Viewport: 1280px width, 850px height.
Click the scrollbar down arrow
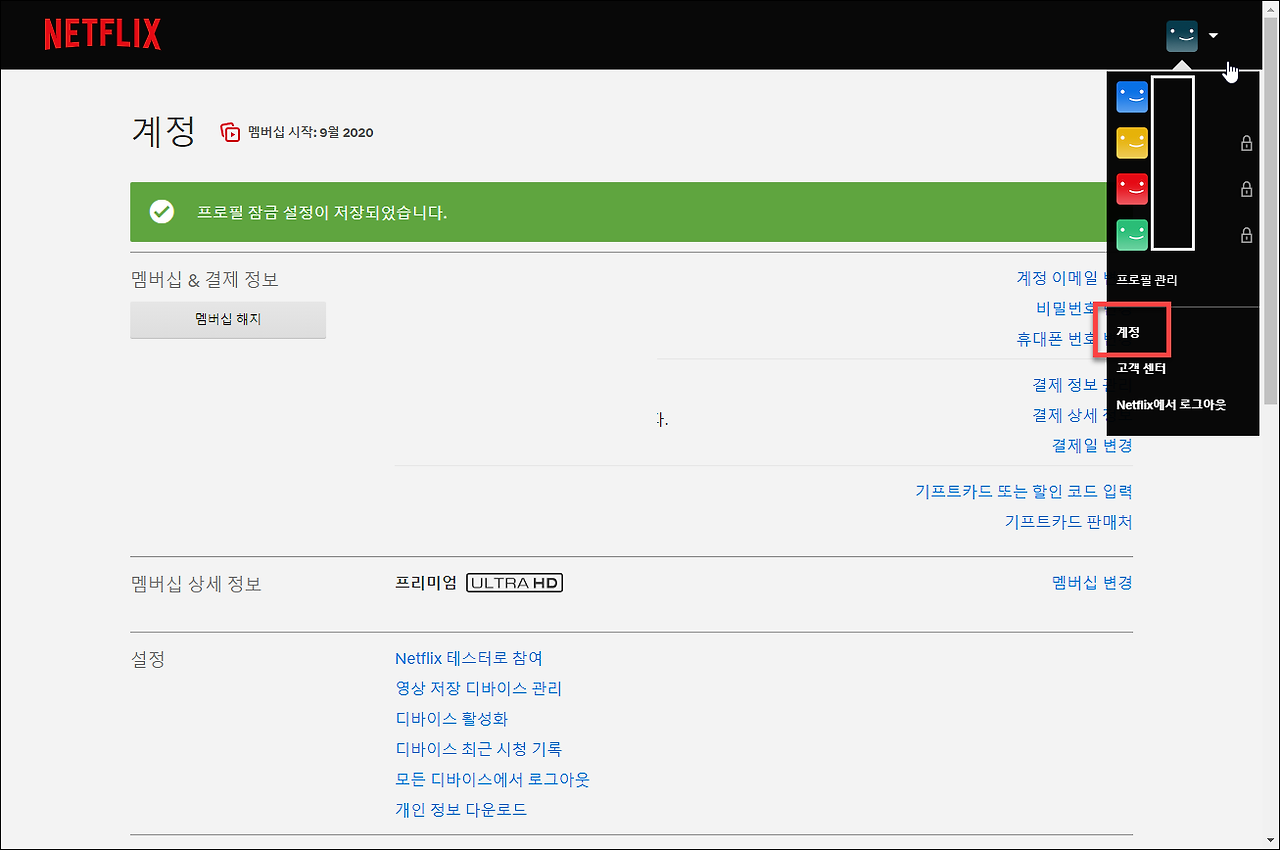pos(1270,840)
